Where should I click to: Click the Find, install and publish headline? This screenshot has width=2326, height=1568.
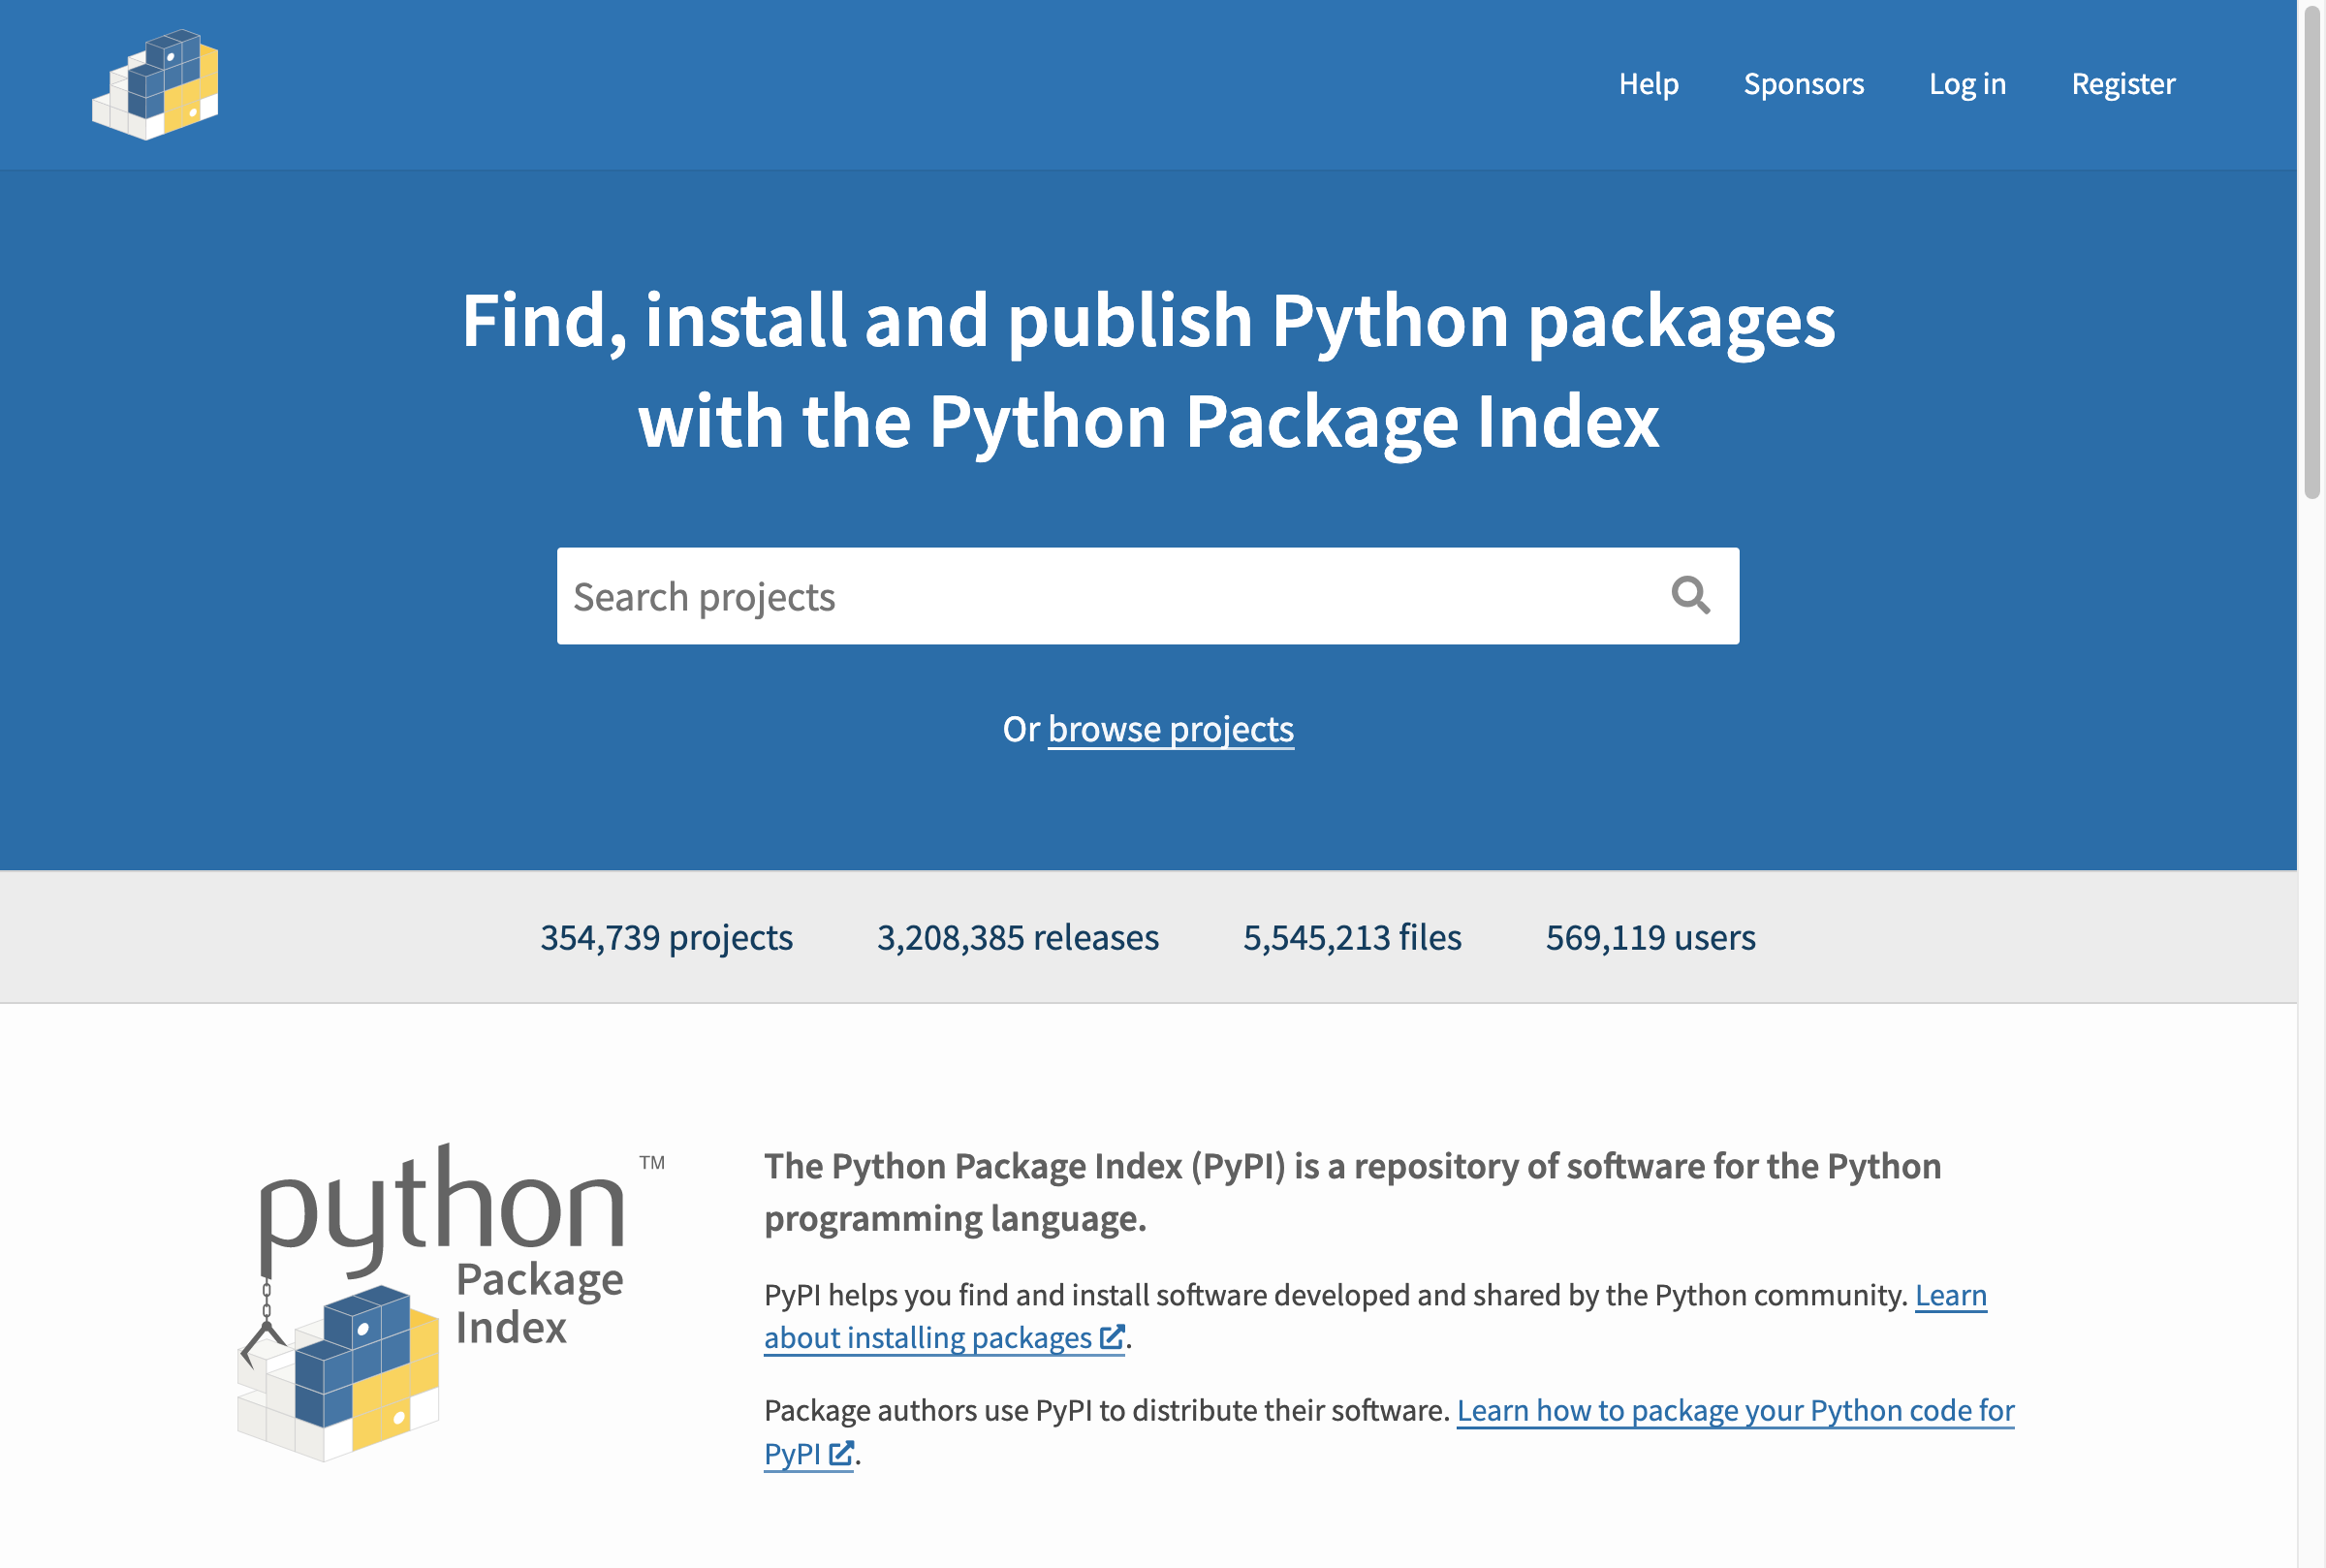pos(1148,371)
